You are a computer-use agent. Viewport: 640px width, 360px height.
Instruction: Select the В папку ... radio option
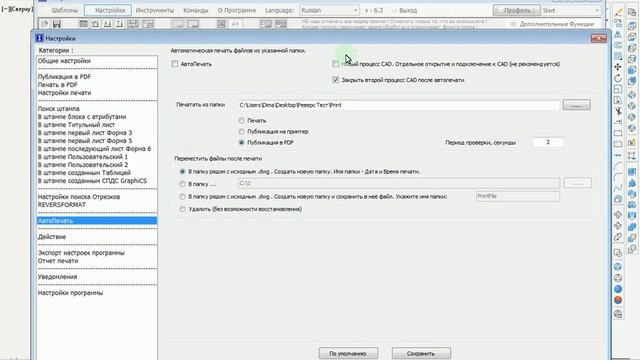(x=182, y=184)
